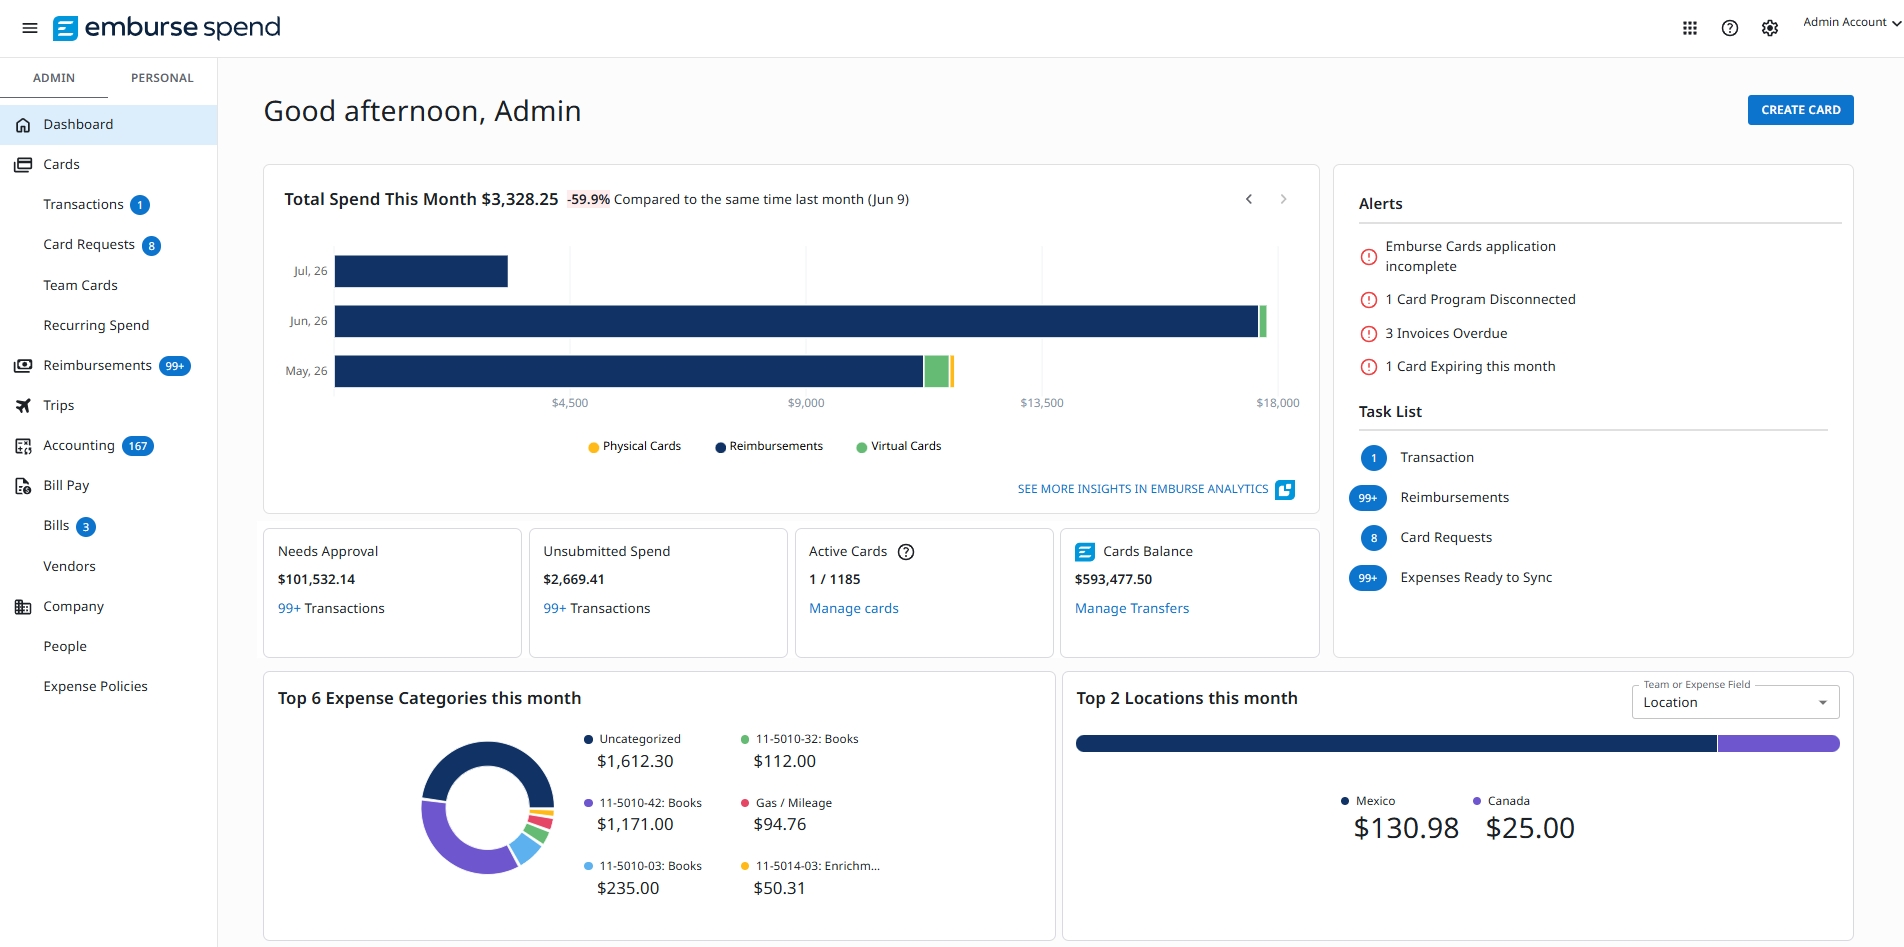This screenshot has width=1904, height=947.
Task: Toggle Virtual Cards legend item in chart
Action: coord(899,447)
